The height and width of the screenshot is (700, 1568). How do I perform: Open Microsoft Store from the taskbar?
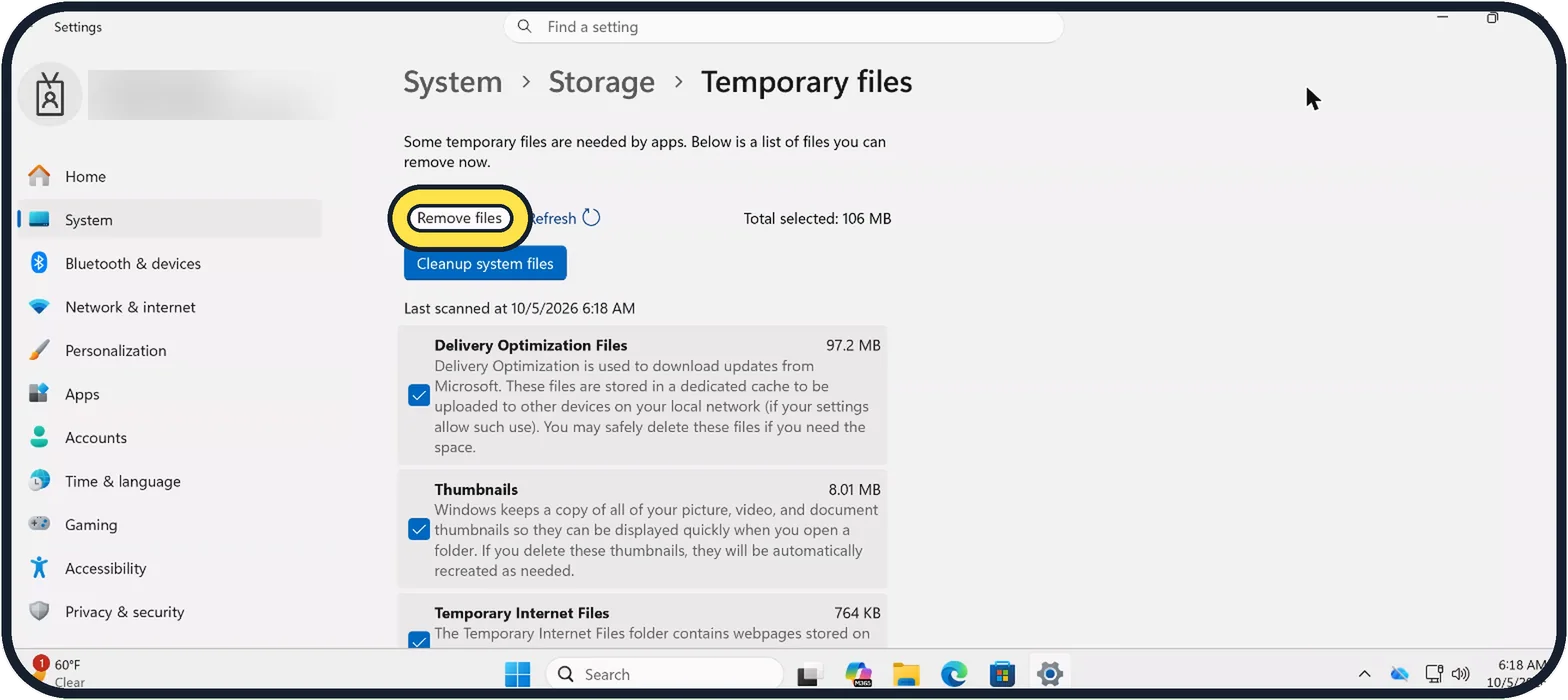pyautogui.click(x=1002, y=674)
